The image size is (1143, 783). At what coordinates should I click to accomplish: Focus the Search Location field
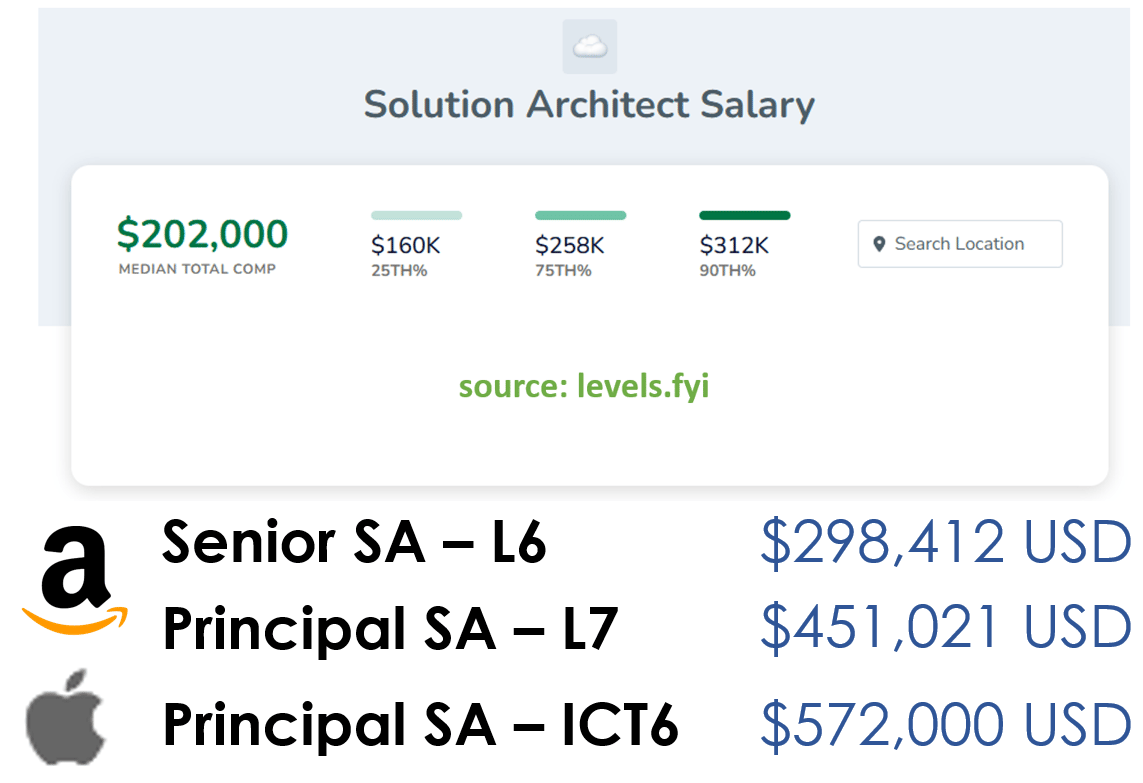(x=960, y=244)
